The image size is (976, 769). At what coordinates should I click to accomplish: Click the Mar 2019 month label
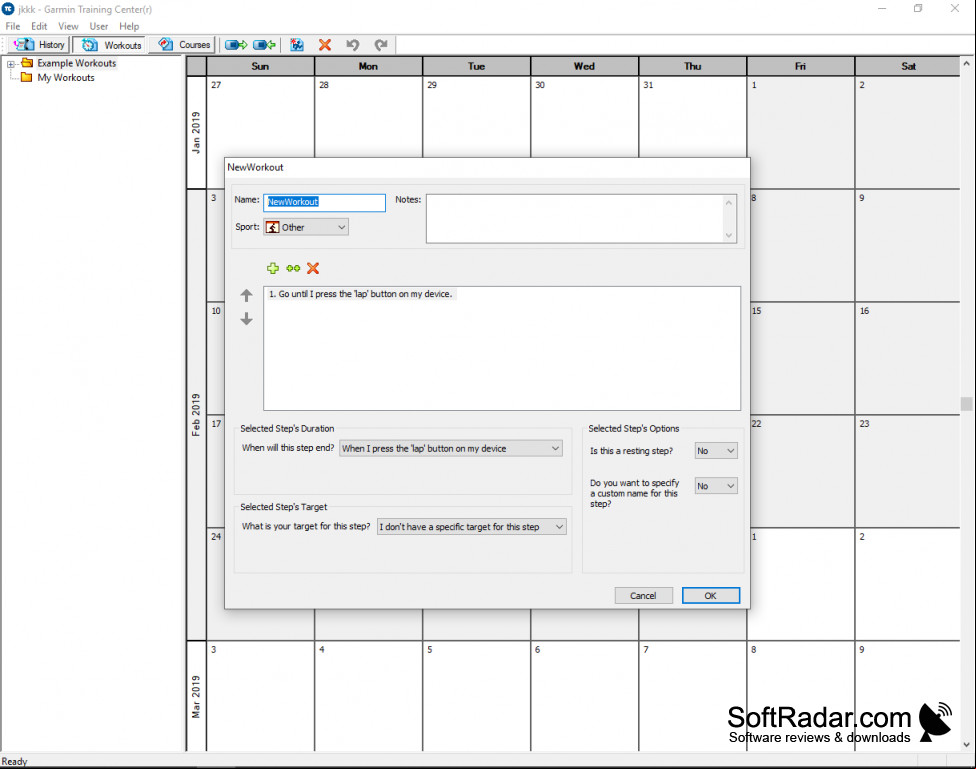click(x=196, y=697)
